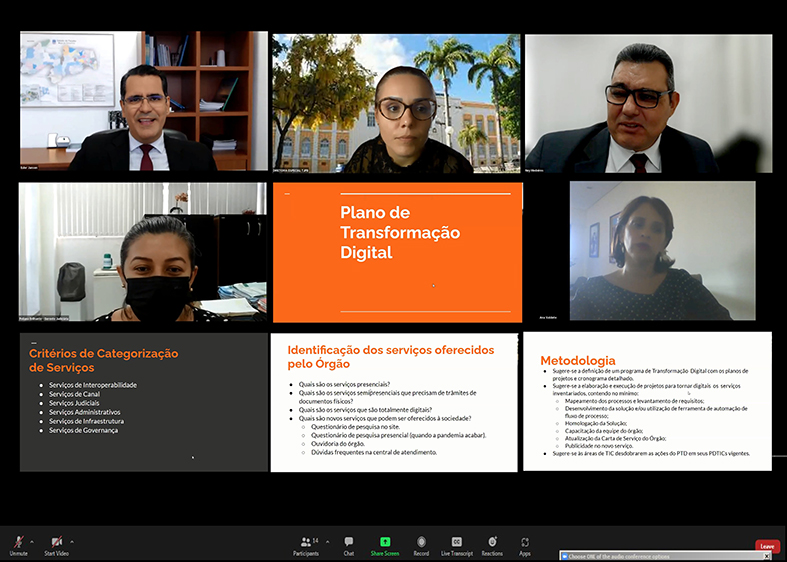The width and height of the screenshot is (787, 562).
Task: Start the camera video
Action: (x=56, y=545)
